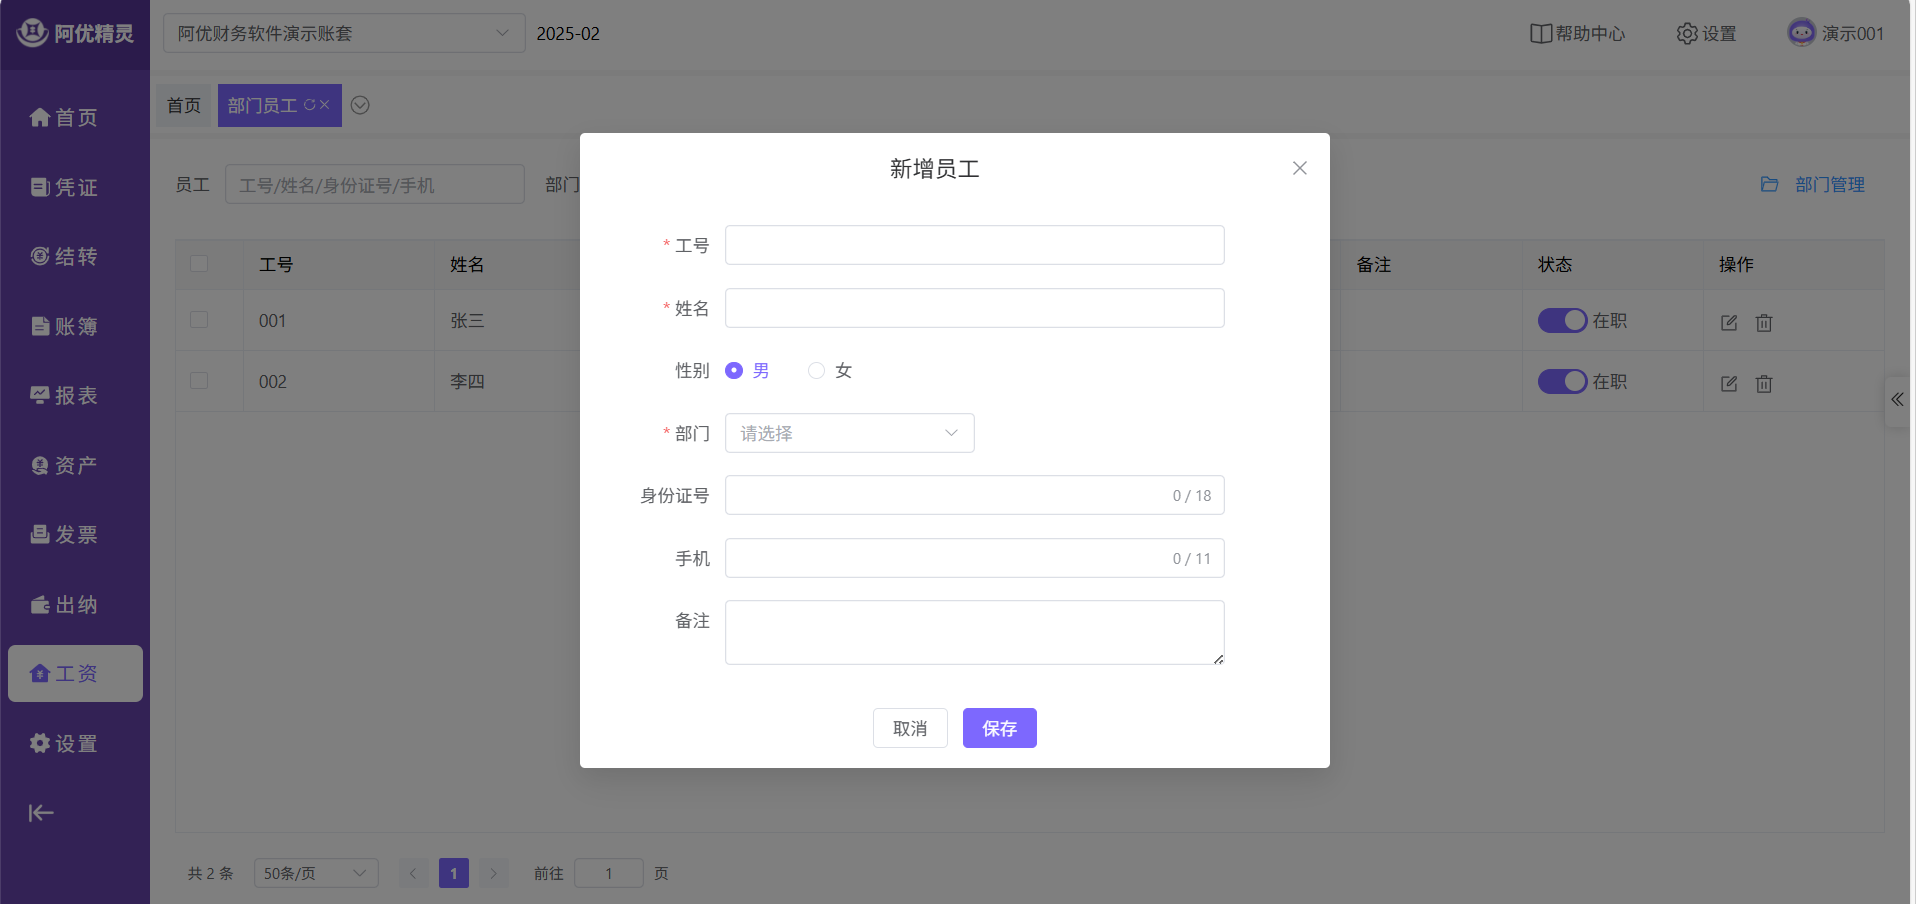Click the edit icon for employee 001
Screen dimensions: 1916x904
coord(1728,322)
